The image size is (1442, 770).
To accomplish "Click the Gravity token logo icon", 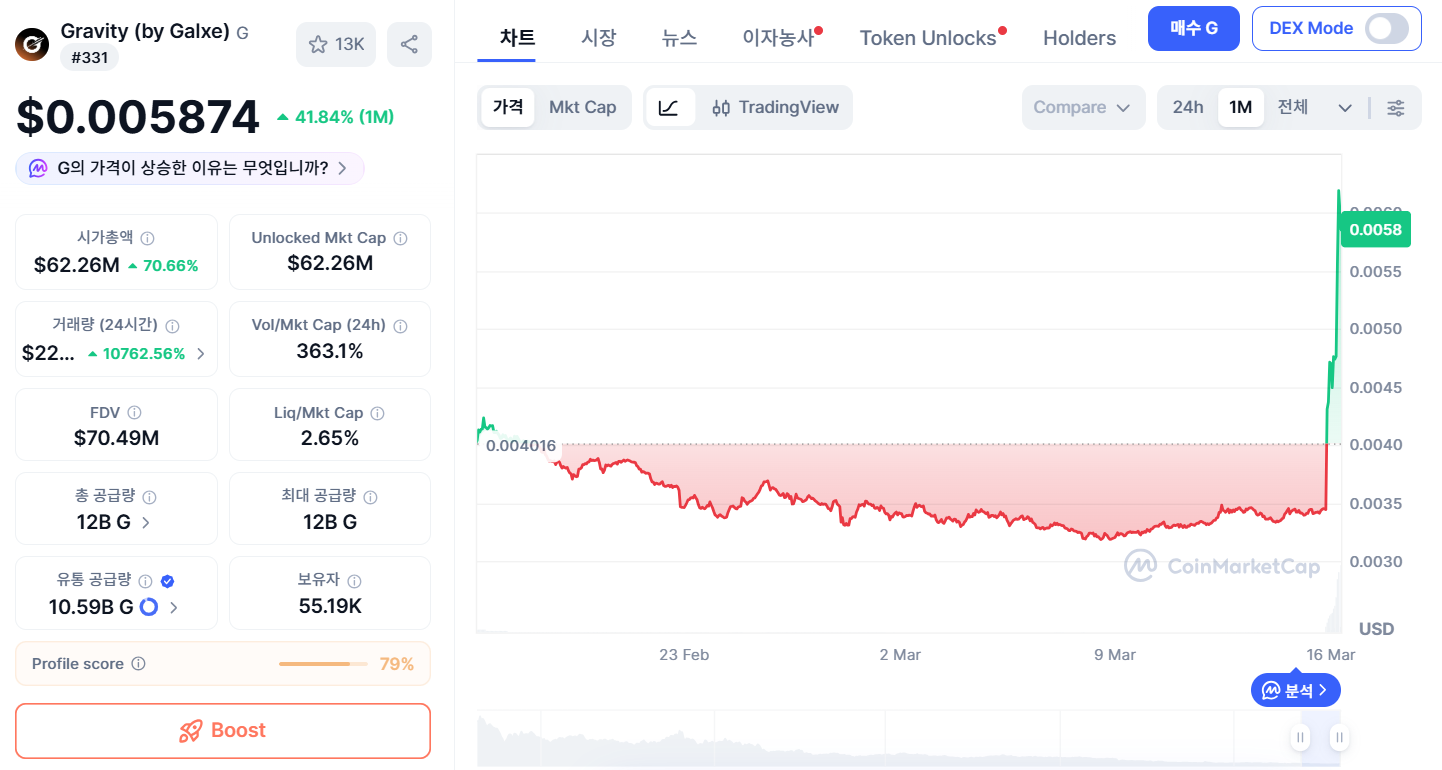I will tap(33, 44).
